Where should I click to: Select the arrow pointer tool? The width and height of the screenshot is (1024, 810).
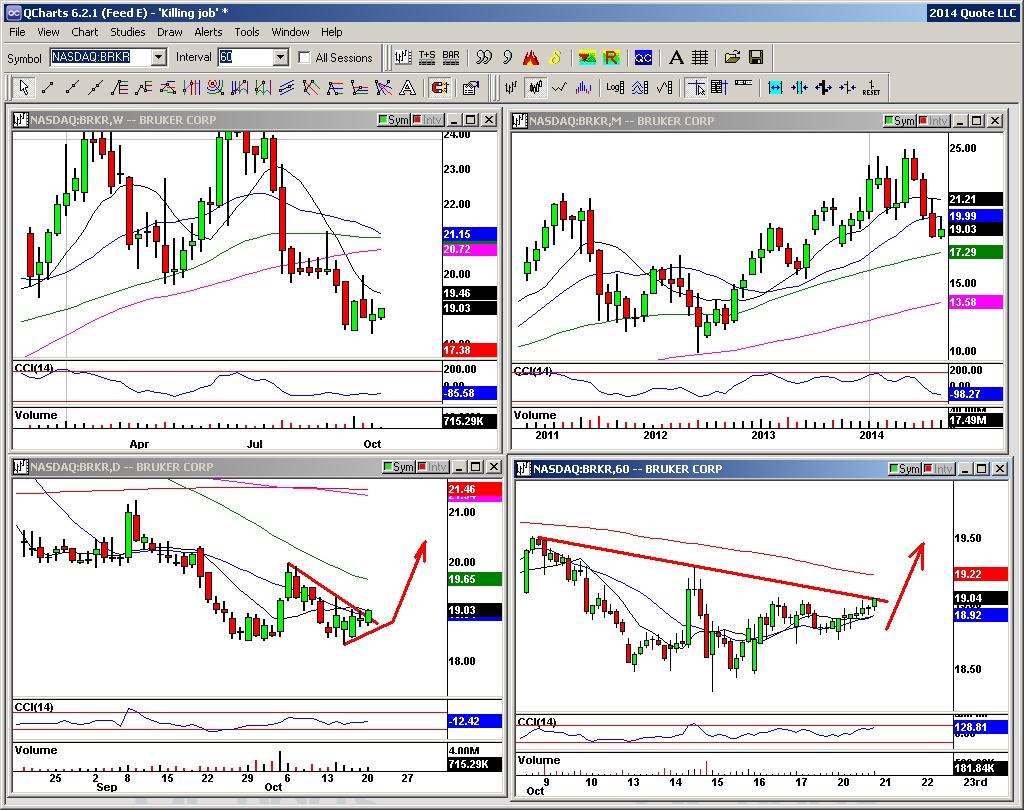(24, 87)
